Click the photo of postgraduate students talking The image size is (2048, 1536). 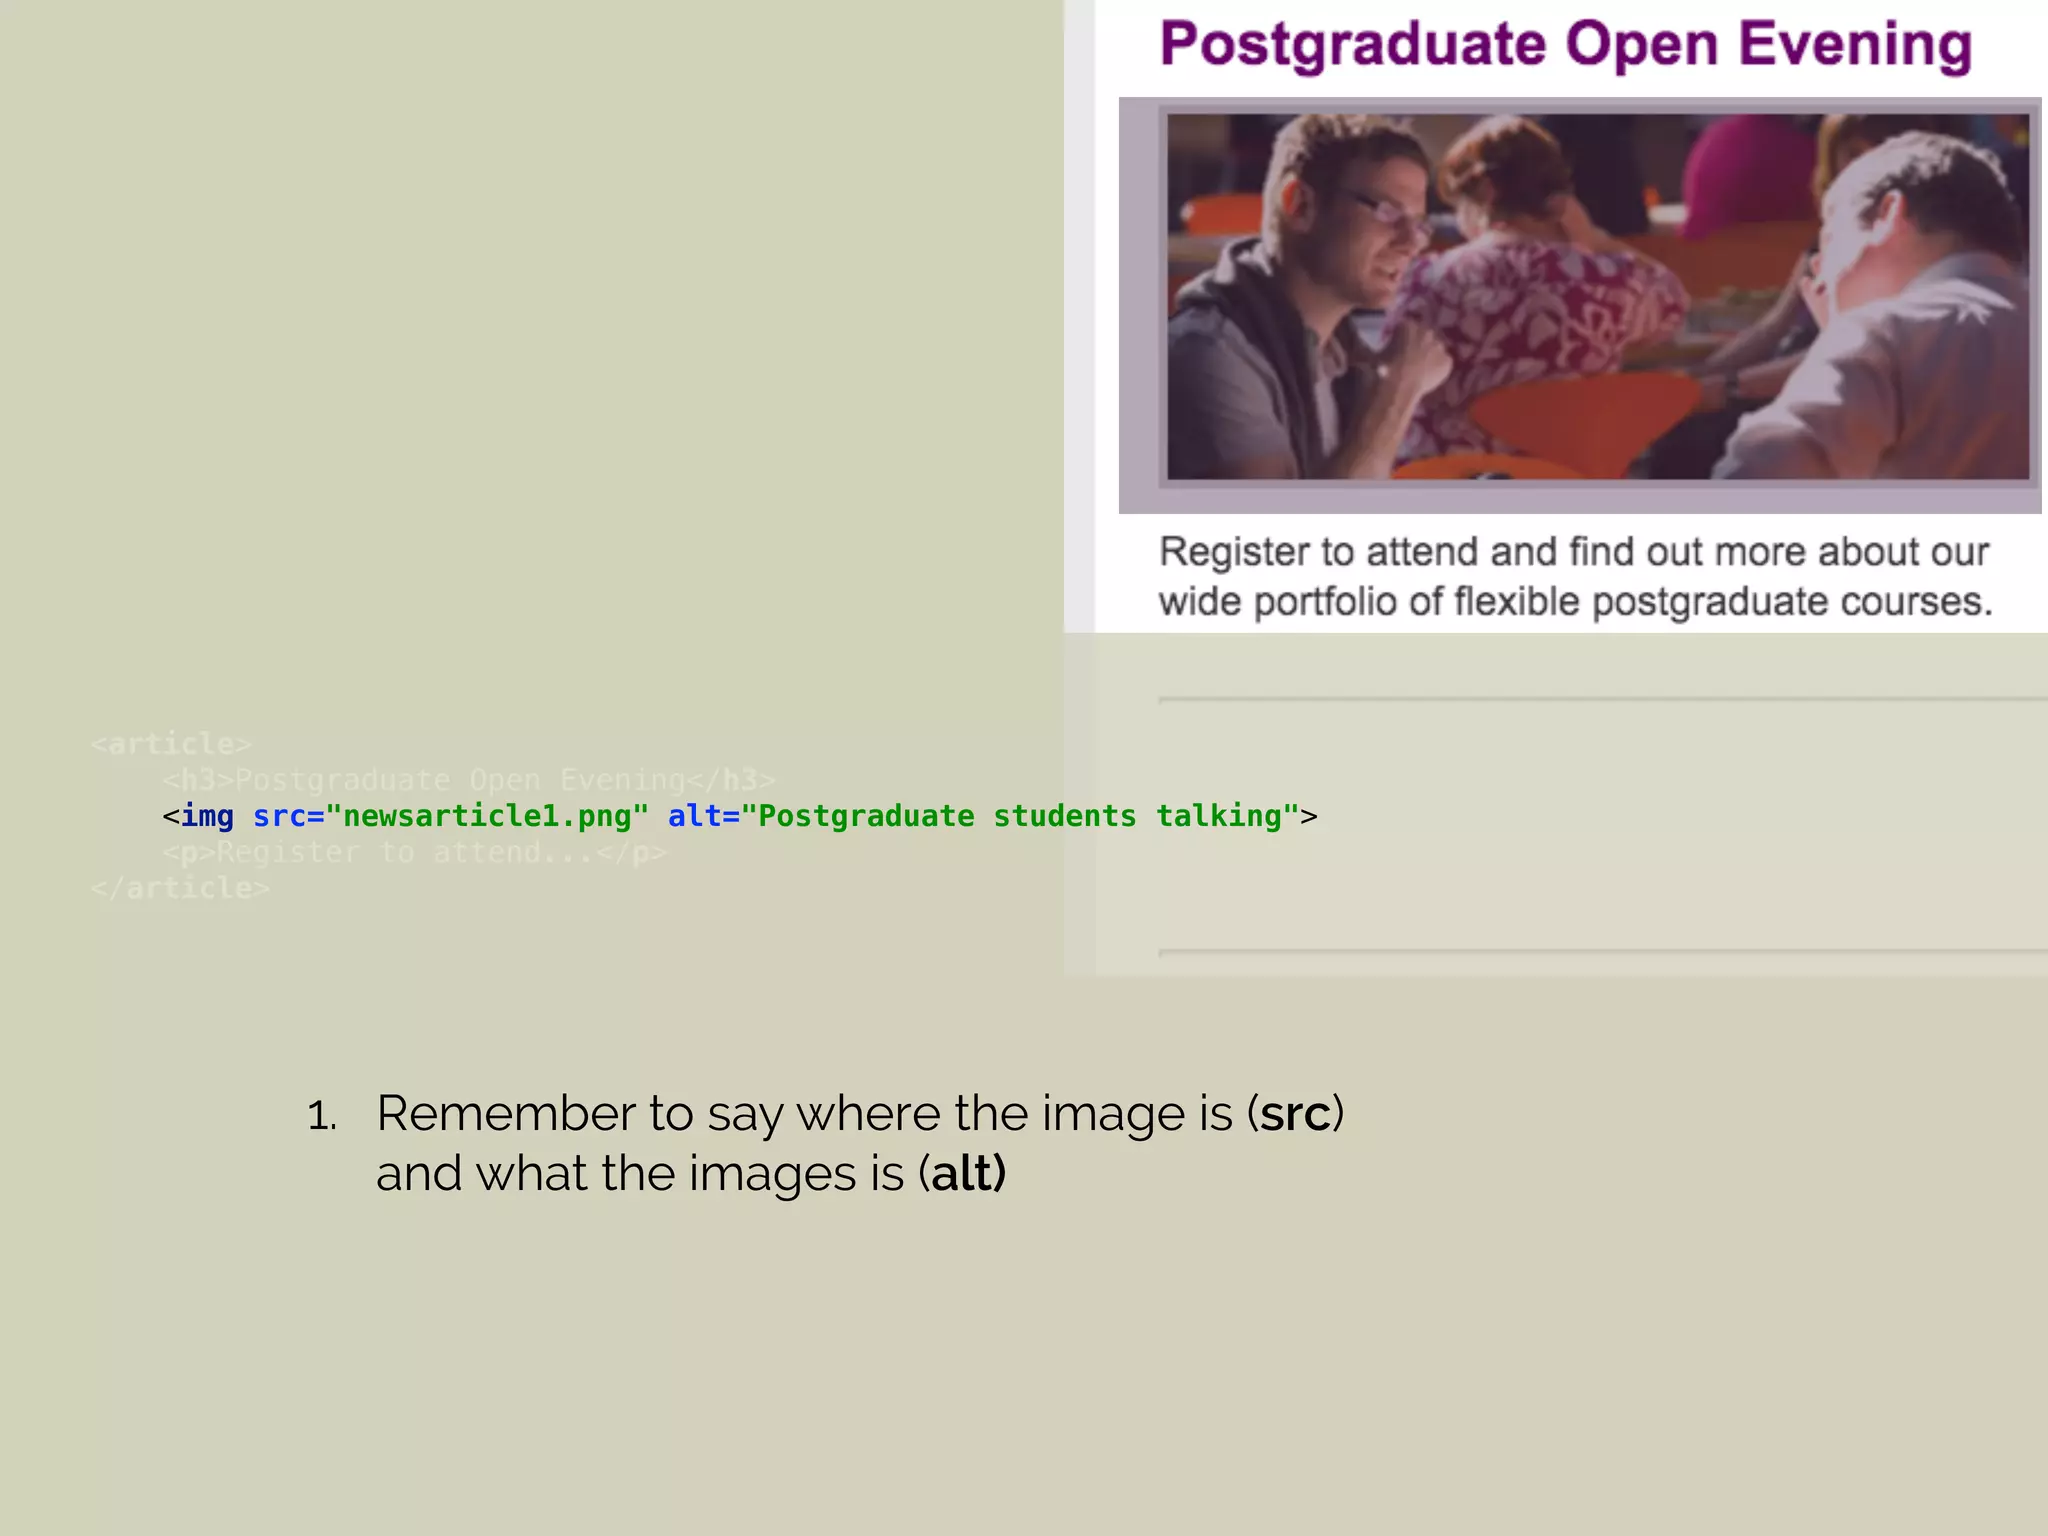[1598, 297]
